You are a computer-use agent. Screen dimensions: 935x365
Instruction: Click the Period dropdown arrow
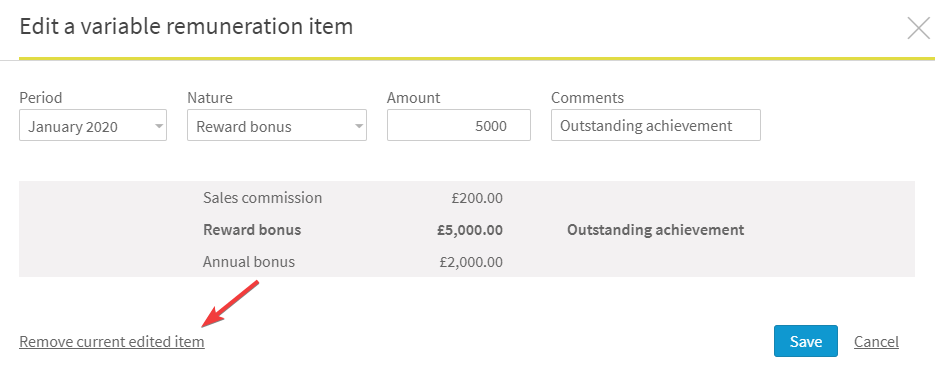tap(159, 126)
